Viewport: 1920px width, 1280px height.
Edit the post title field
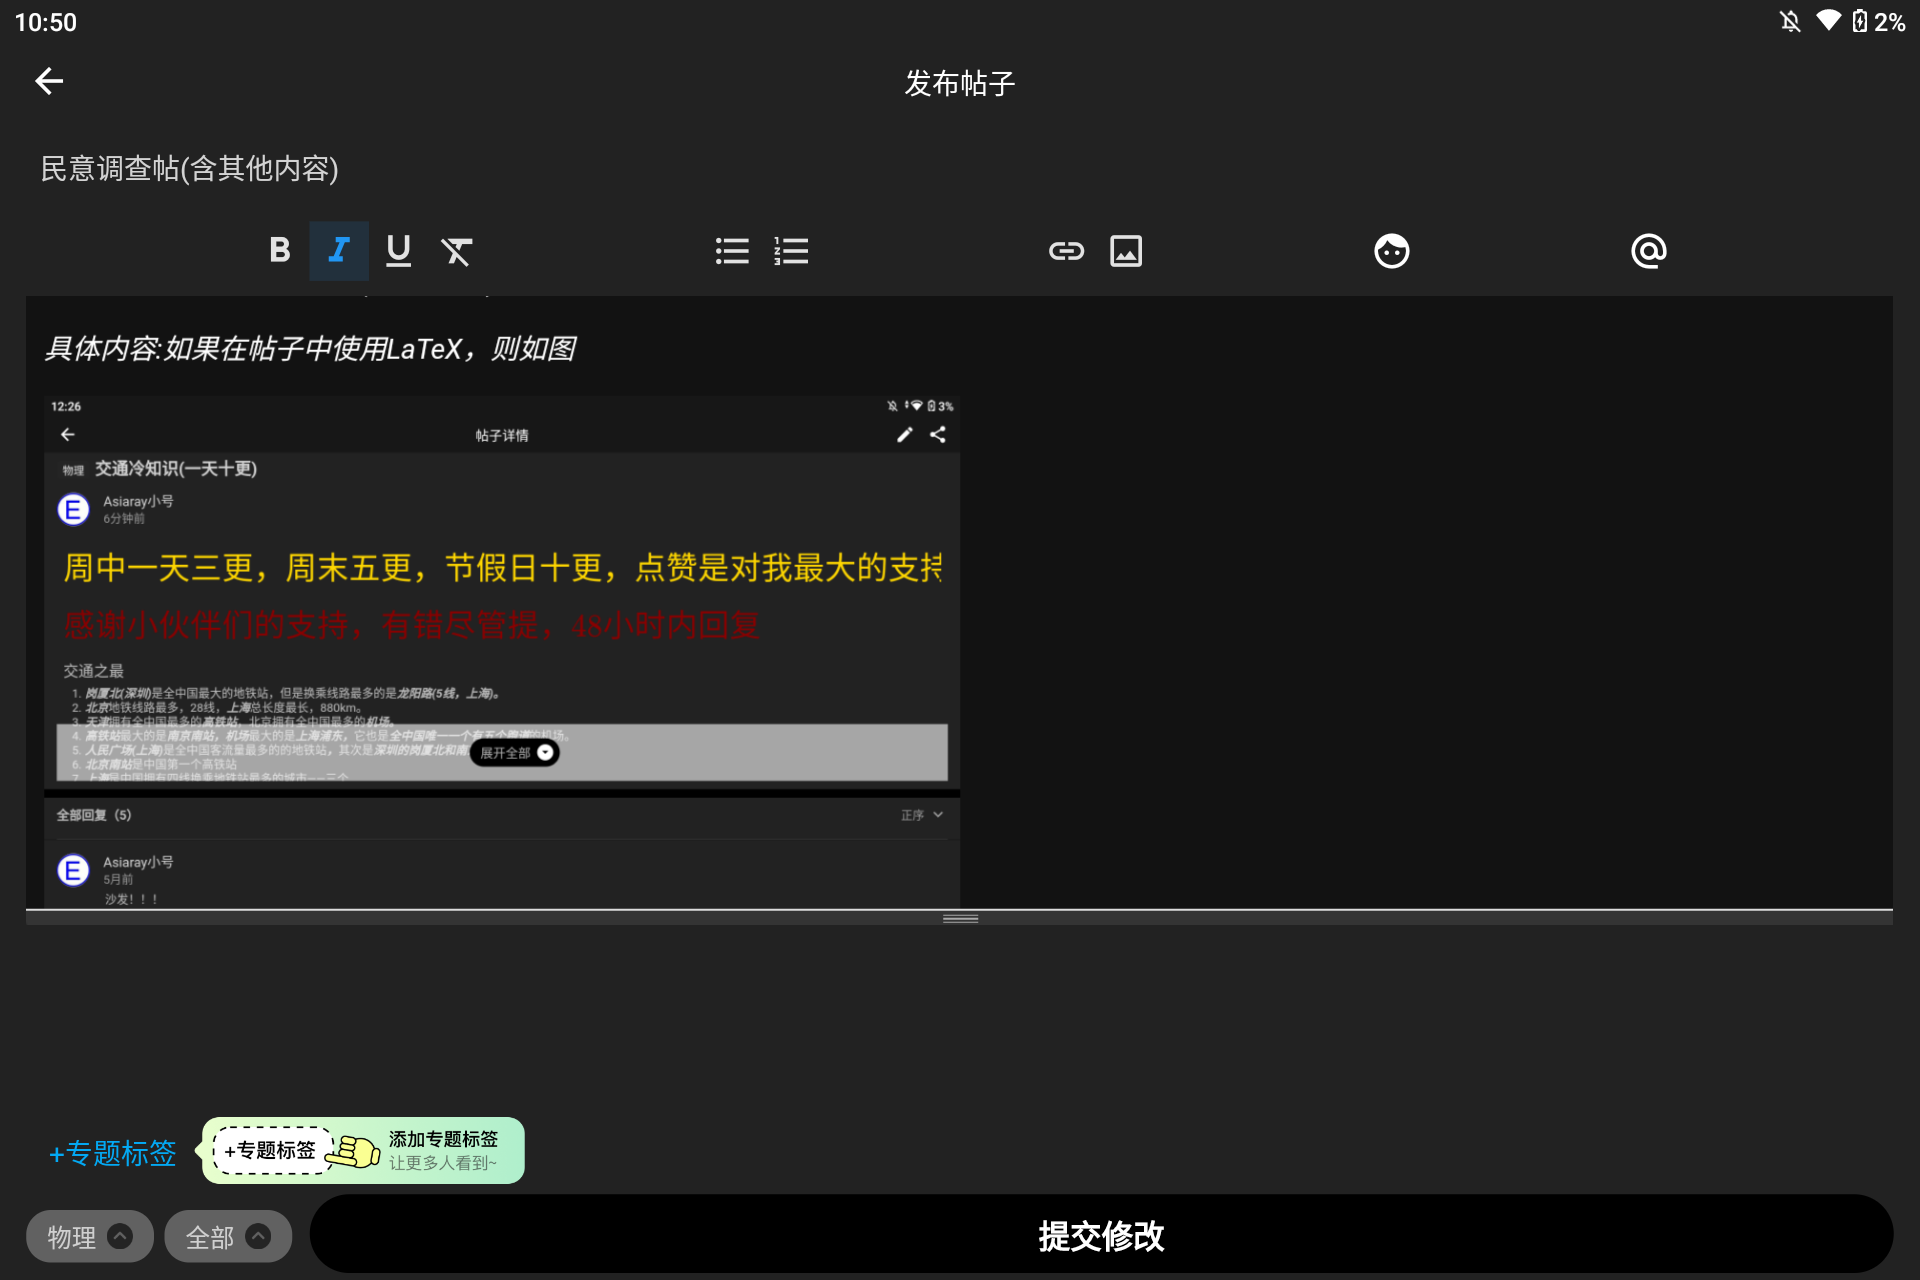(x=960, y=168)
